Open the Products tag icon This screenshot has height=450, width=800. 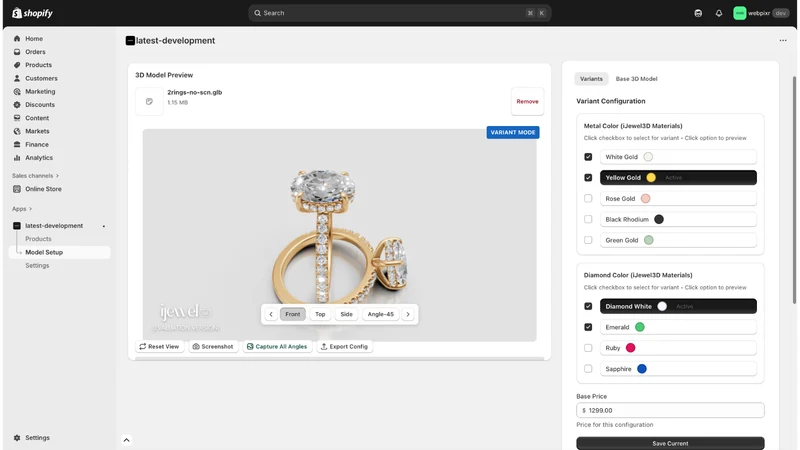tap(17, 65)
